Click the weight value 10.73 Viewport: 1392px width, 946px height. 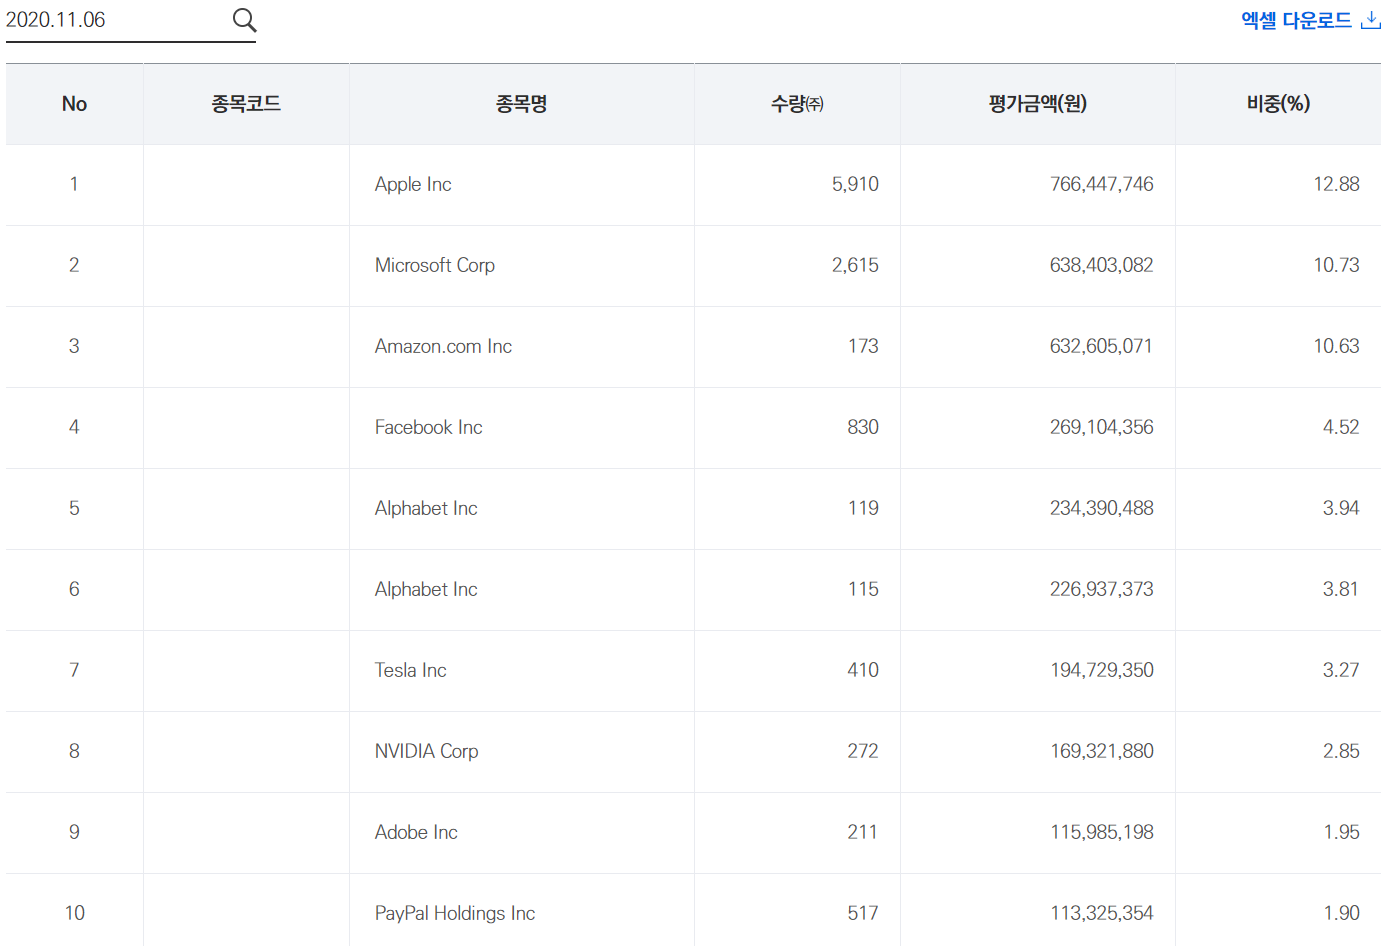(x=1336, y=265)
